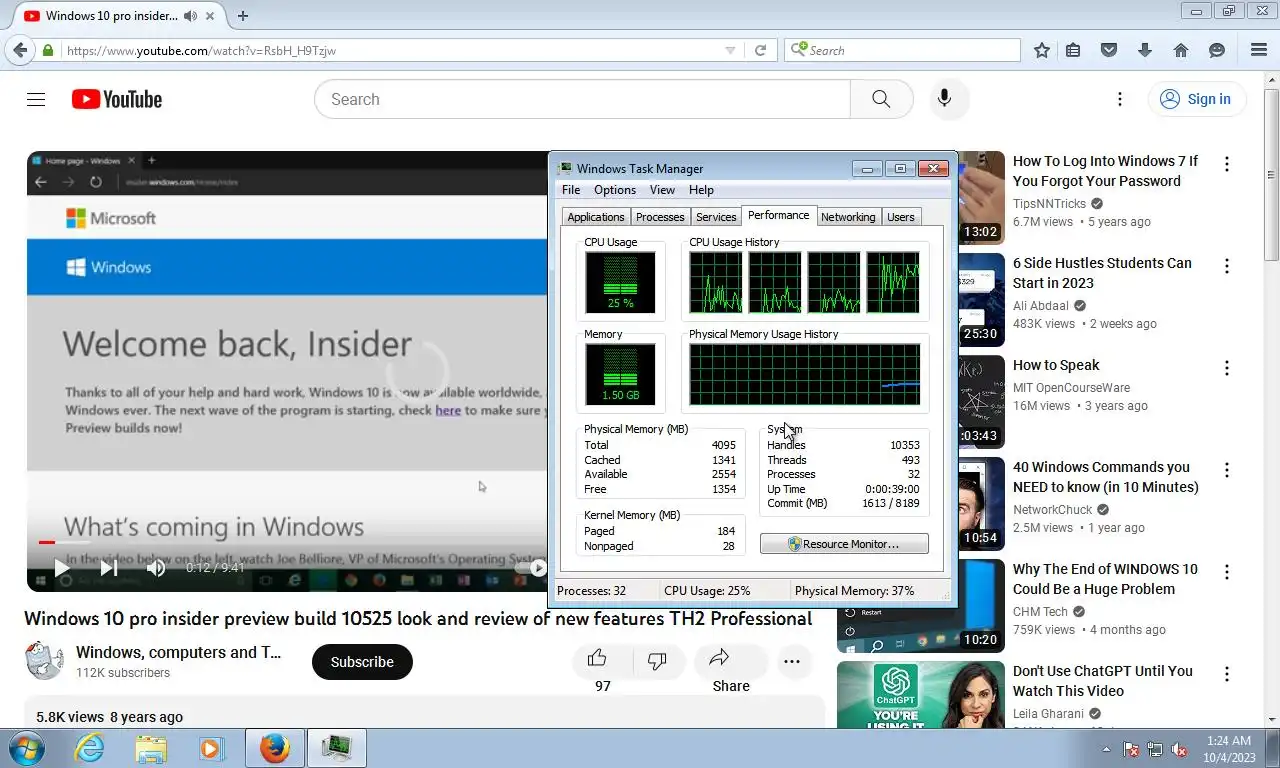Open the Firefox hamburger menu
Image resolution: width=1280 pixels, height=768 pixels.
coord(1259,50)
